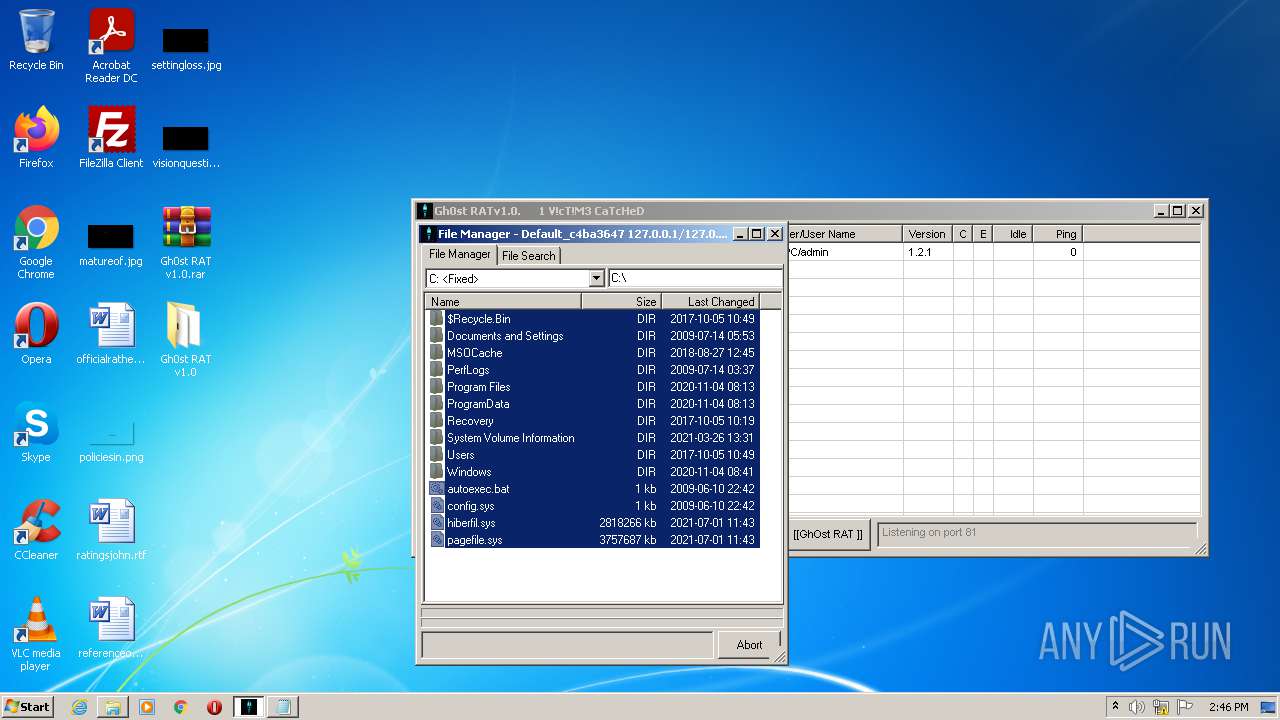Select the Program Files folder icon
This screenshot has height=720, width=1280.
437,387
